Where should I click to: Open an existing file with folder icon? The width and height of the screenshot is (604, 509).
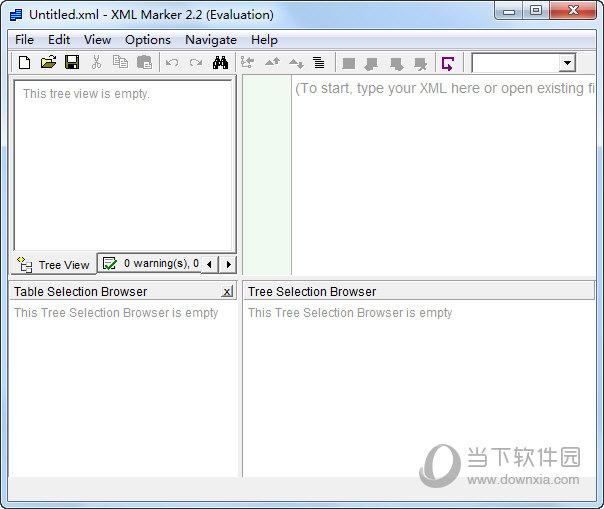[48, 62]
